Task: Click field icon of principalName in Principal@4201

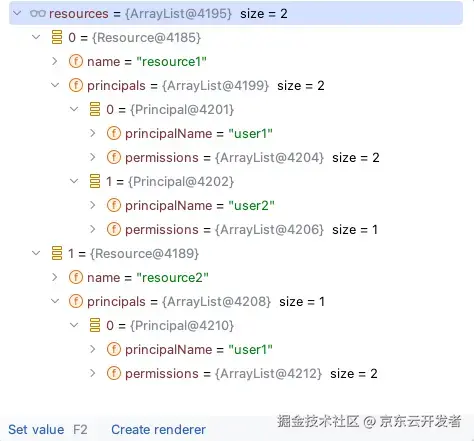Action: pyautogui.click(x=114, y=133)
